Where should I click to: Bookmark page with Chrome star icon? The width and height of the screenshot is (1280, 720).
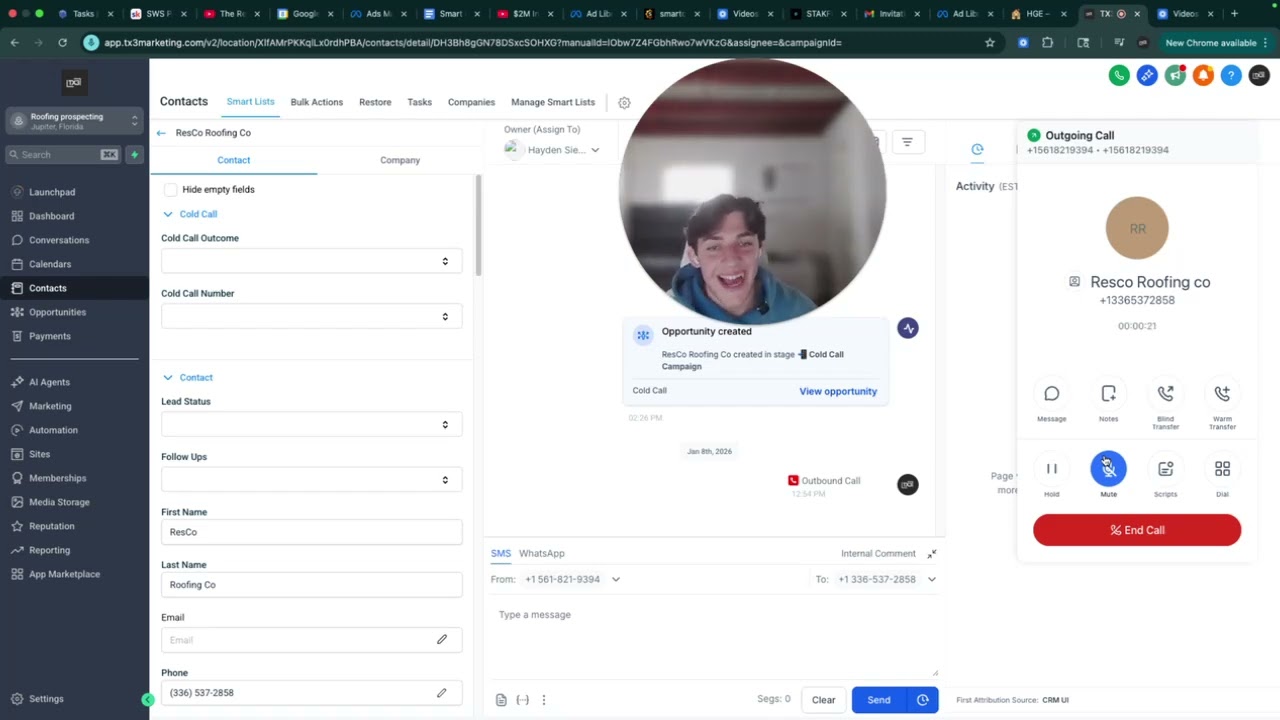(990, 43)
